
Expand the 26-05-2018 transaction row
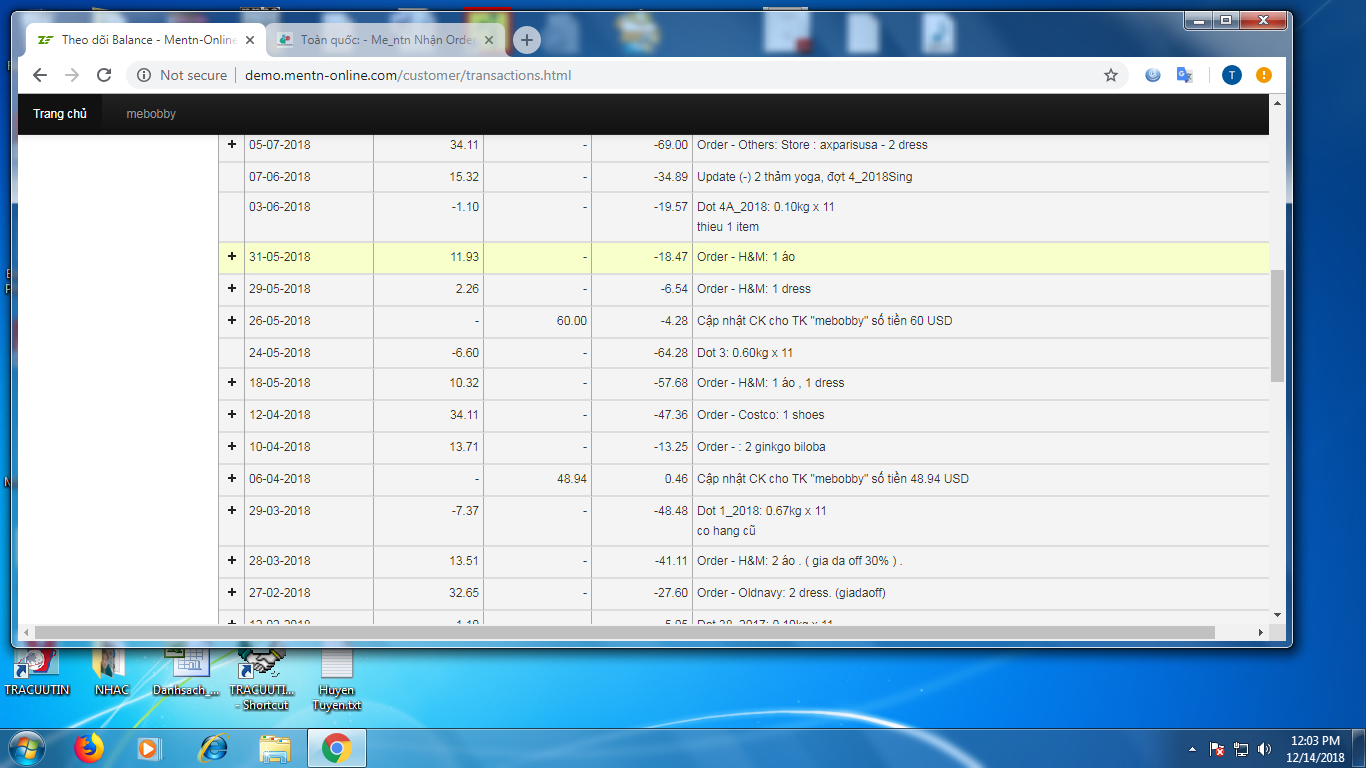[x=232, y=321]
